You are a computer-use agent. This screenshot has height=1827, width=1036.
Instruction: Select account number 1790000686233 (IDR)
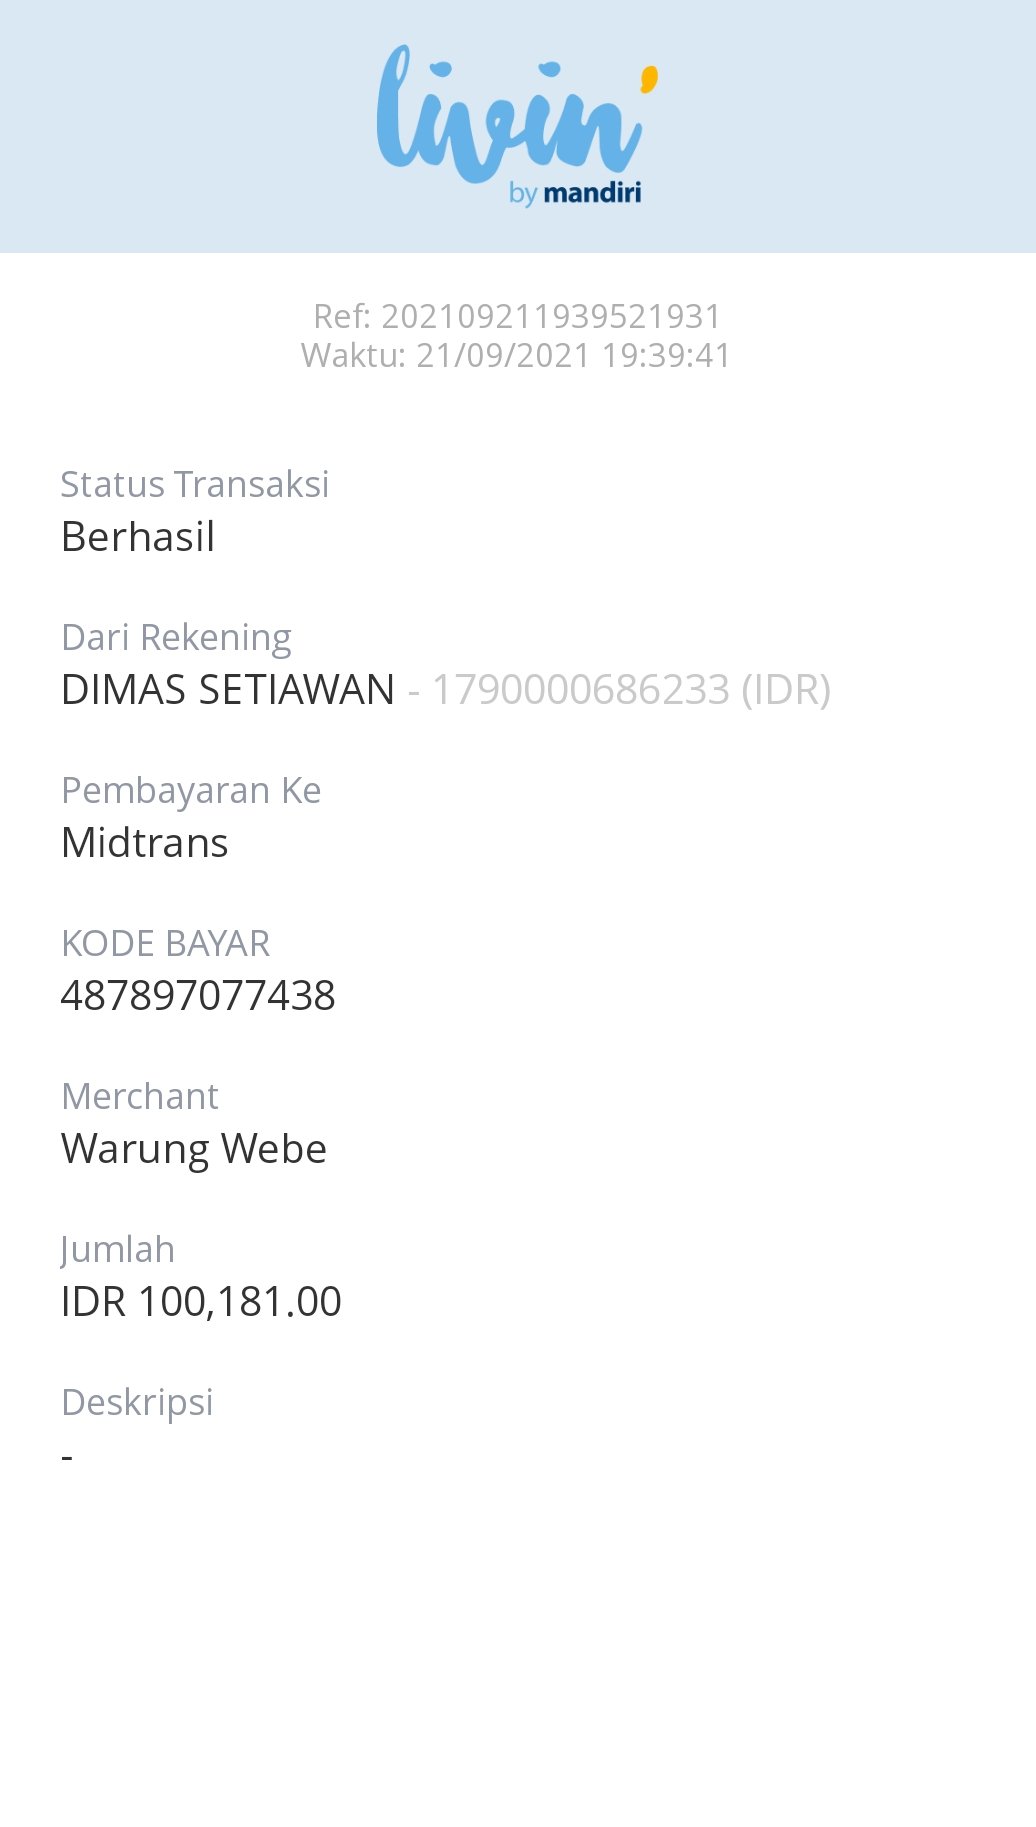[630, 690]
